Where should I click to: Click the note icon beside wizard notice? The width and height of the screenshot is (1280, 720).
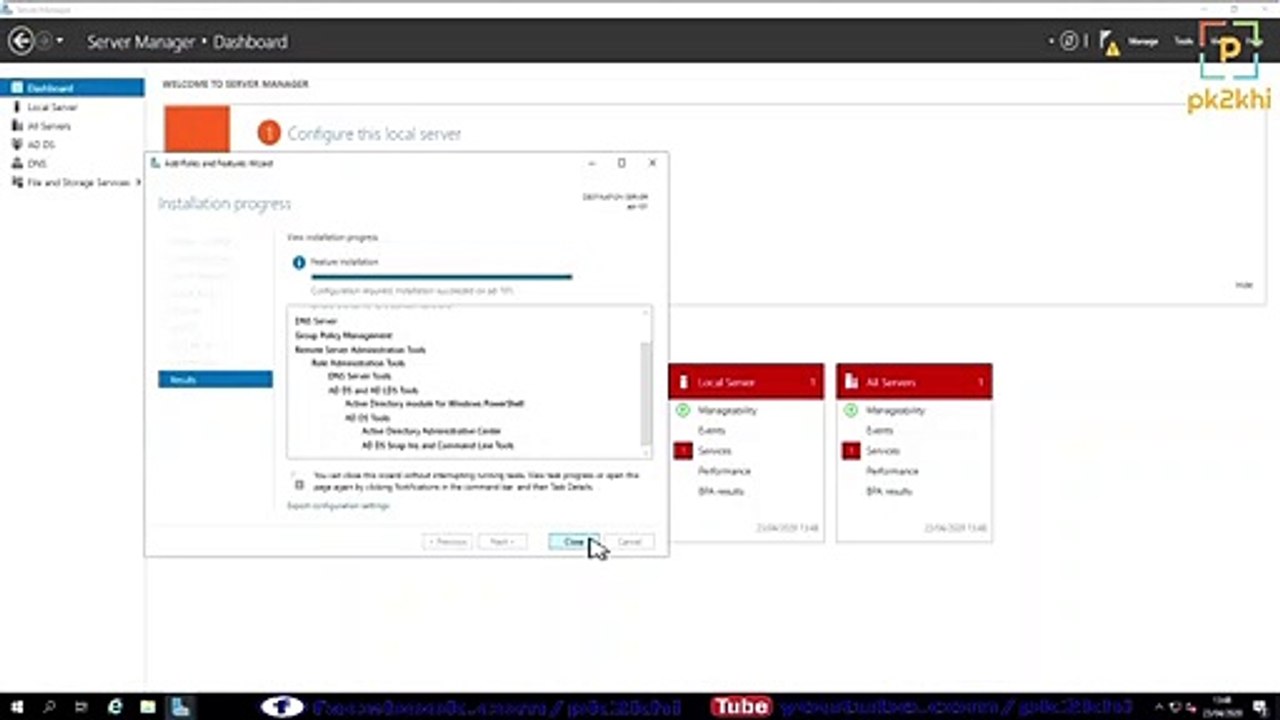299,484
